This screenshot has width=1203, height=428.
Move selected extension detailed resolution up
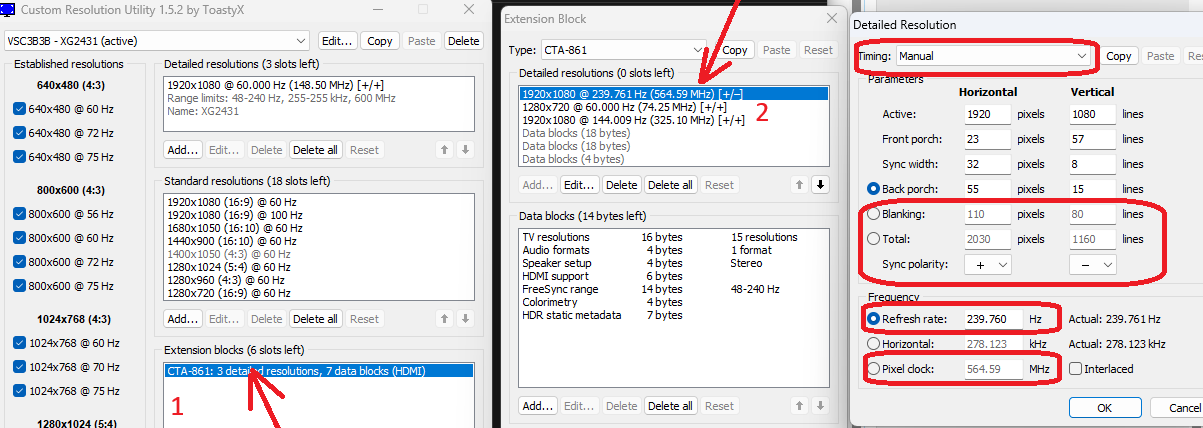pos(799,184)
